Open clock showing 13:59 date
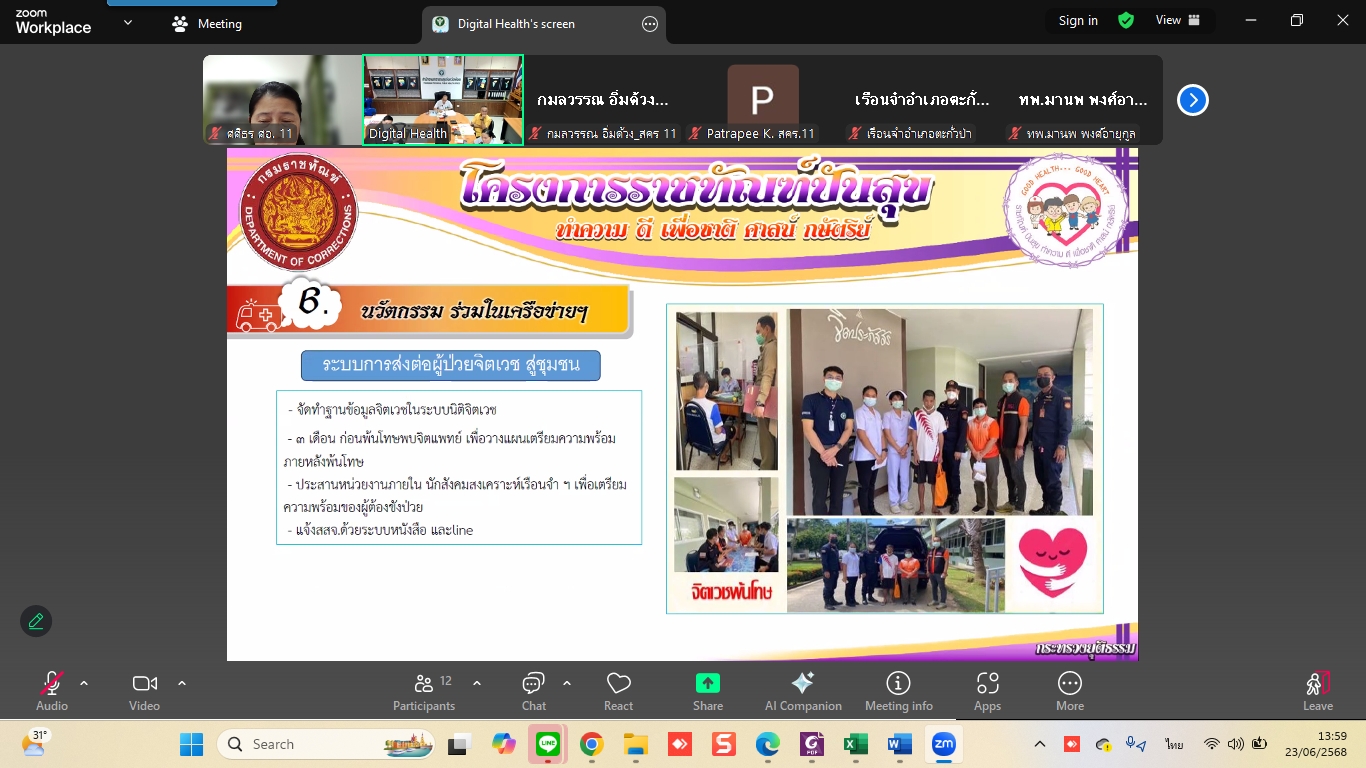The width and height of the screenshot is (1366, 768). pyautogui.click(x=1318, y=744)
